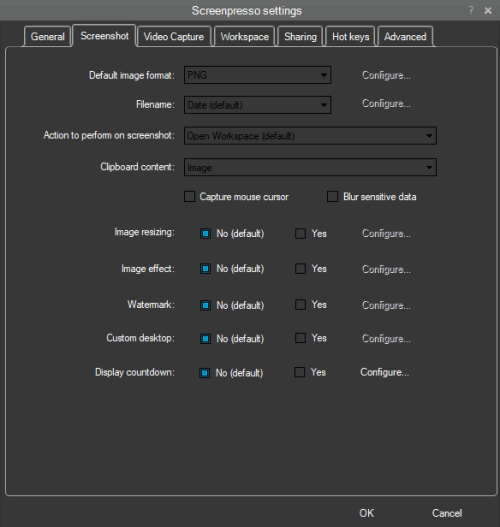Screen dimensions: 500x527
Task: Enable Capture mouse cursor checkbox
Action: [x=190, y=197]
